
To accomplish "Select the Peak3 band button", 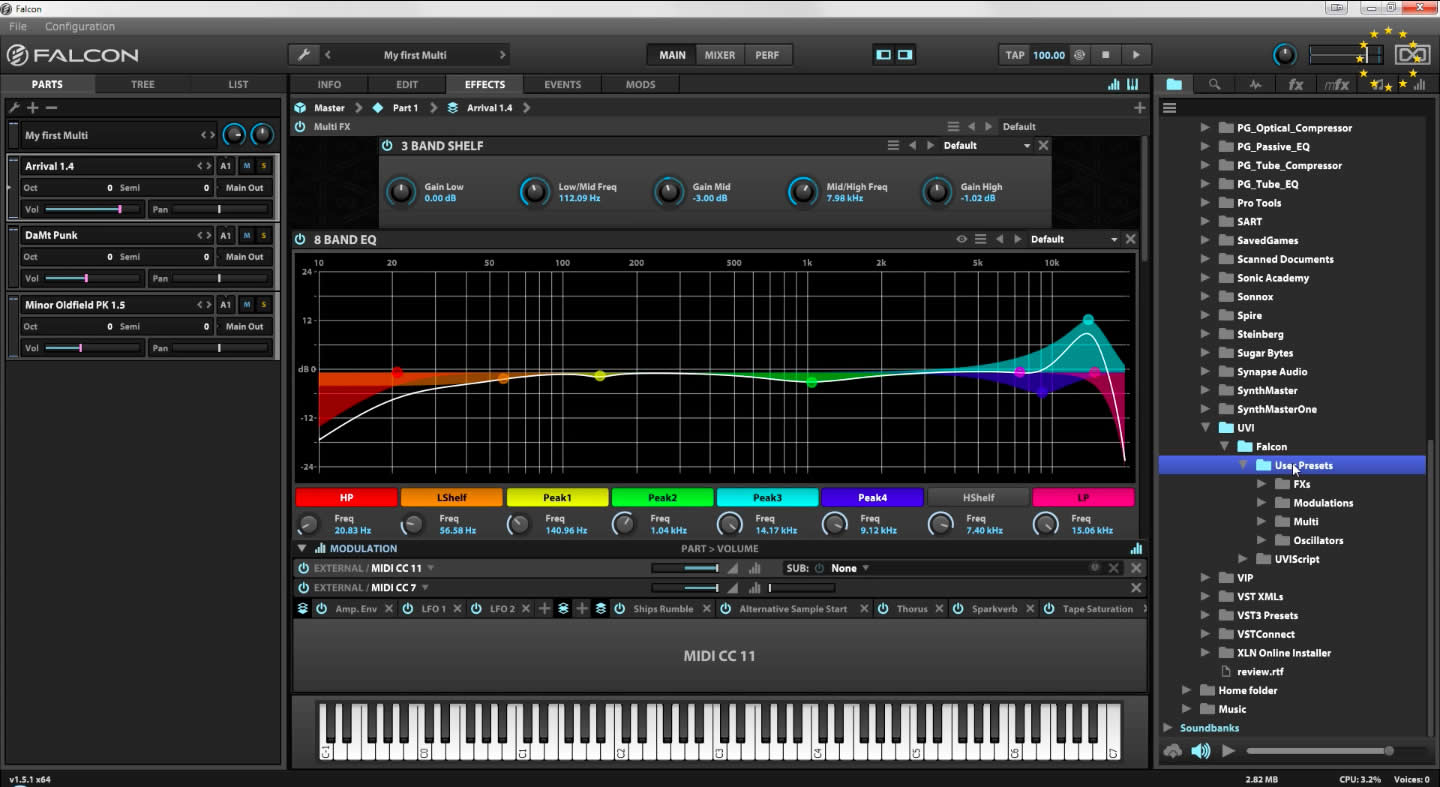I will pos(767,498).
